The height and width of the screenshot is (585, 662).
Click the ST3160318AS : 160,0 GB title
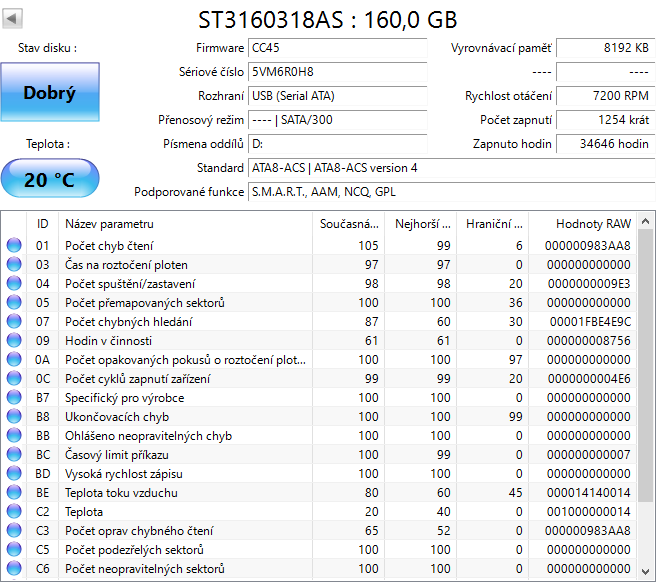[328, 20]
